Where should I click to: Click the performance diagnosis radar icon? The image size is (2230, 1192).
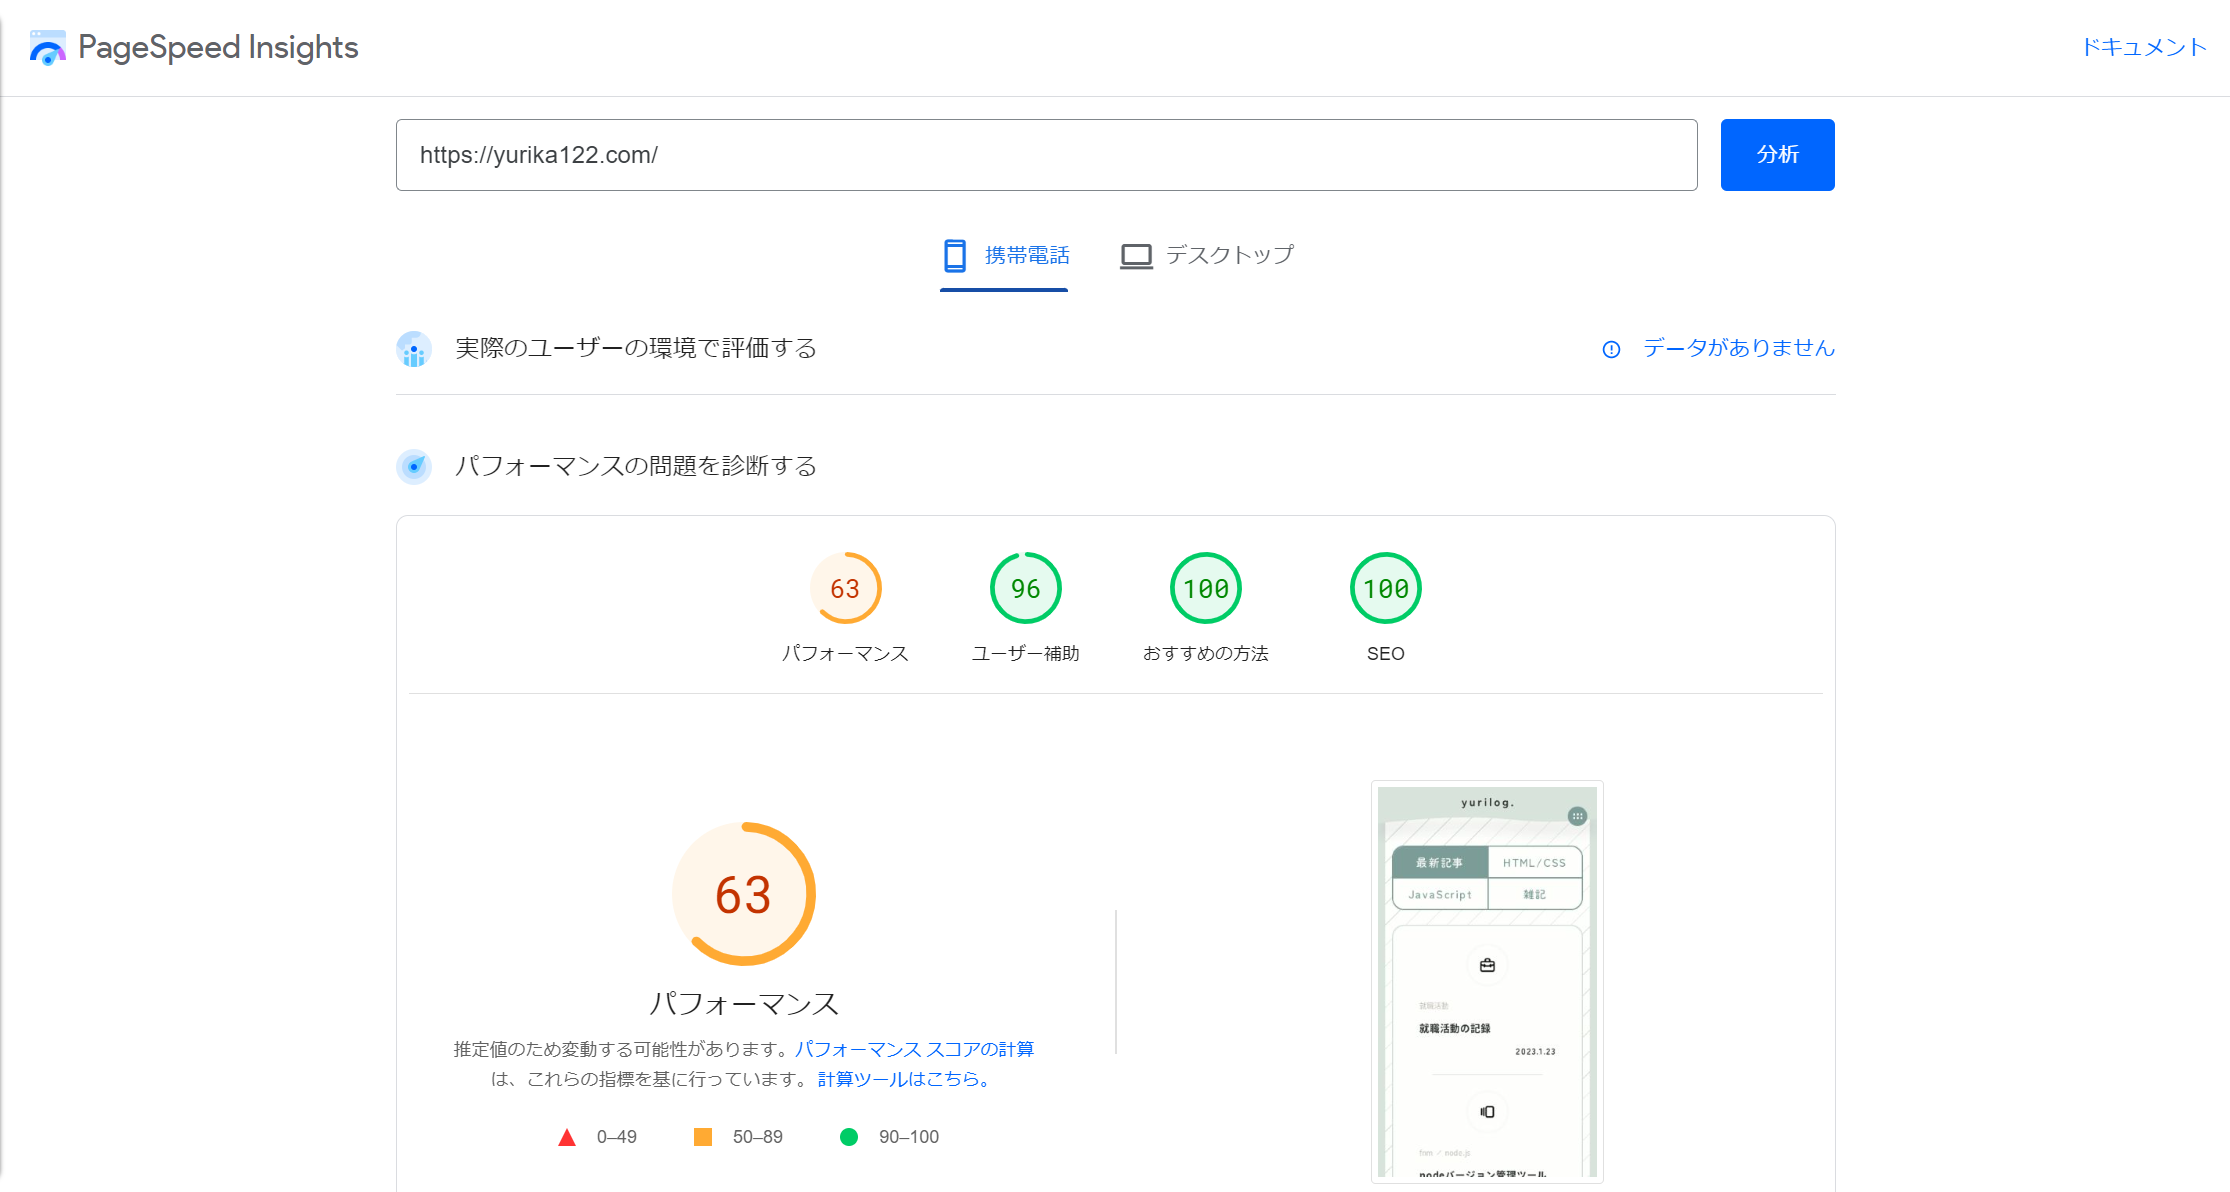[414, 466]
